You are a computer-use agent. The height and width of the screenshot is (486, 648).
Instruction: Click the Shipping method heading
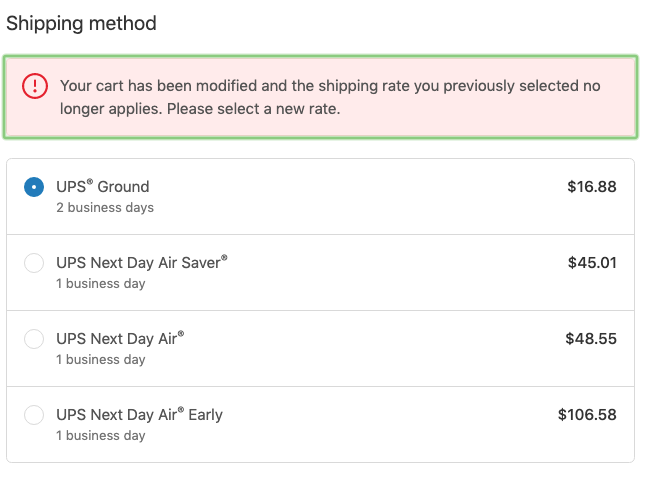coord(81,23)
